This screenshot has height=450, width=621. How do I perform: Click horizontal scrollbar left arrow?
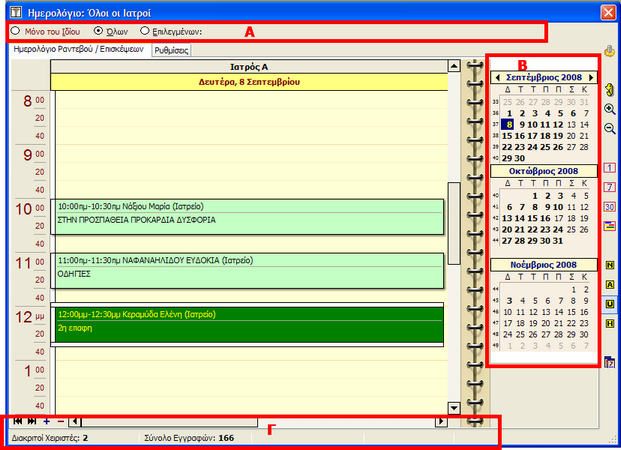(75, 421)
